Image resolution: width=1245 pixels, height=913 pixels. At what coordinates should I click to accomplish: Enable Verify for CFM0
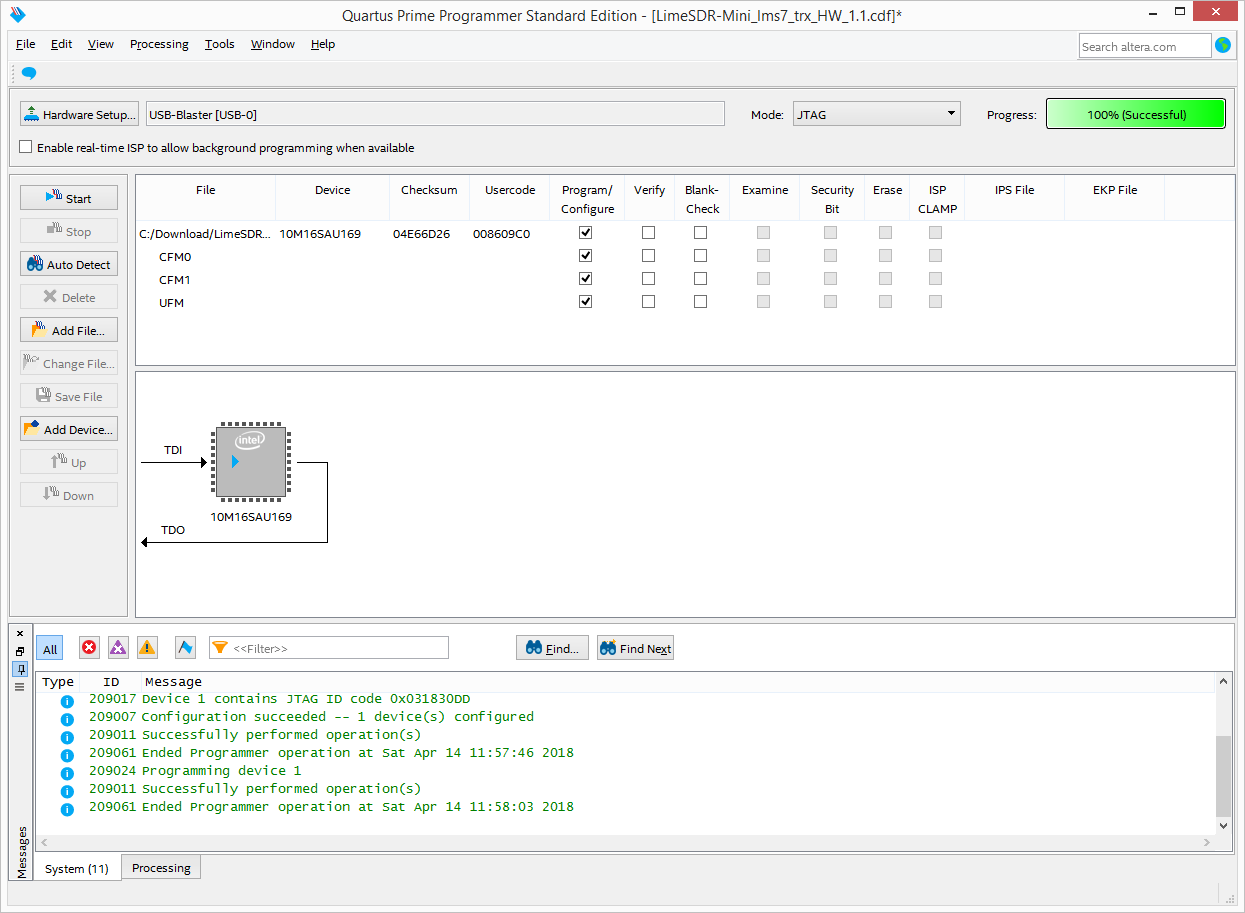[648, 255]
